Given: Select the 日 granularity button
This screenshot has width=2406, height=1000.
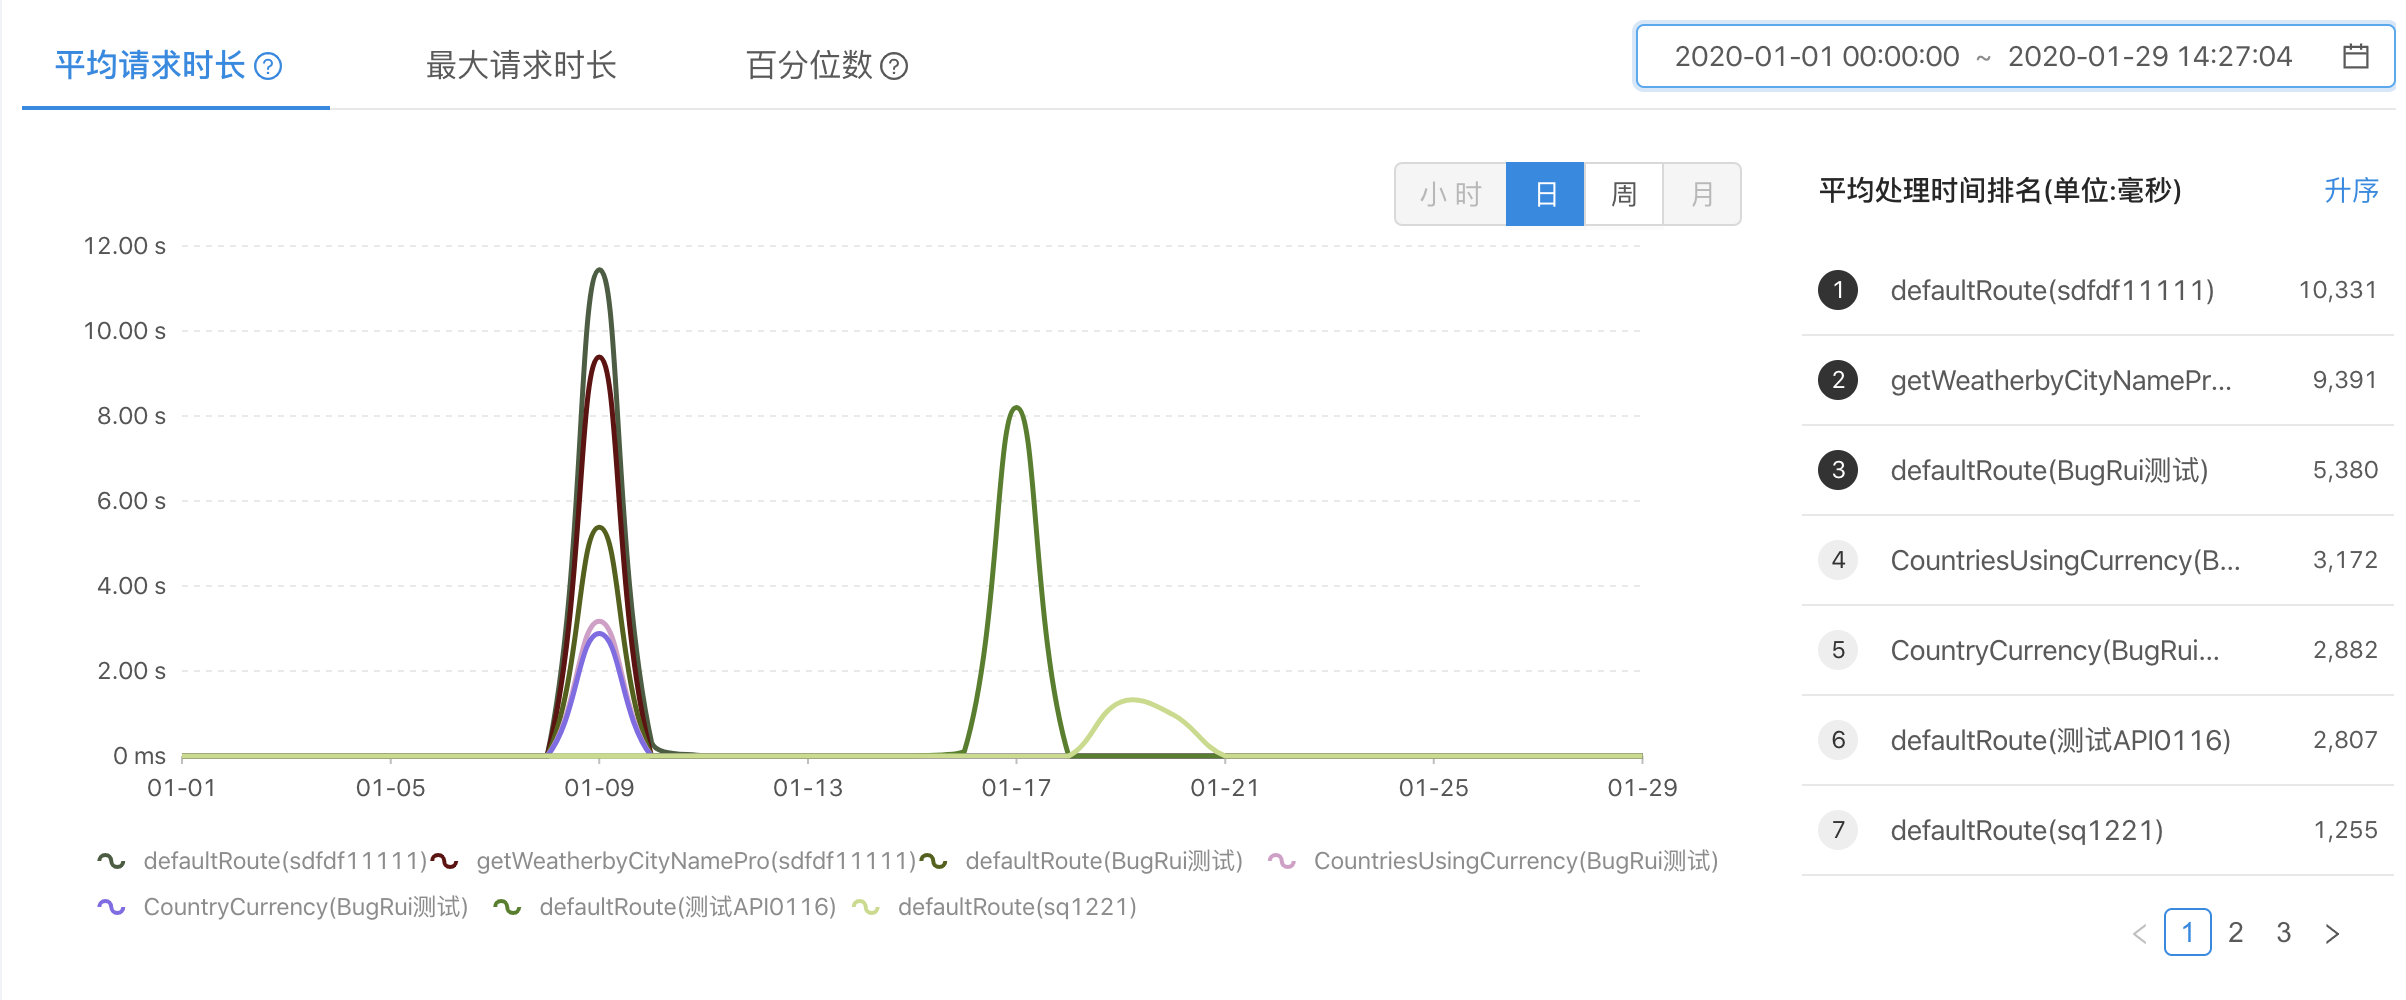Looking at the screenshot, I should [1545, 194].
